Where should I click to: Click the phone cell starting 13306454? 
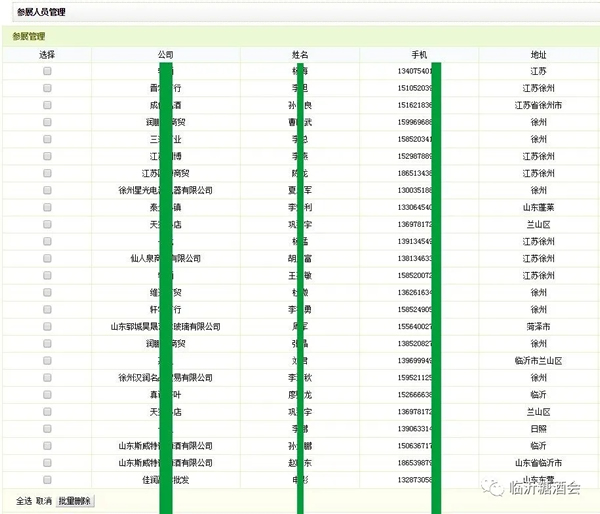click(415, 207)
